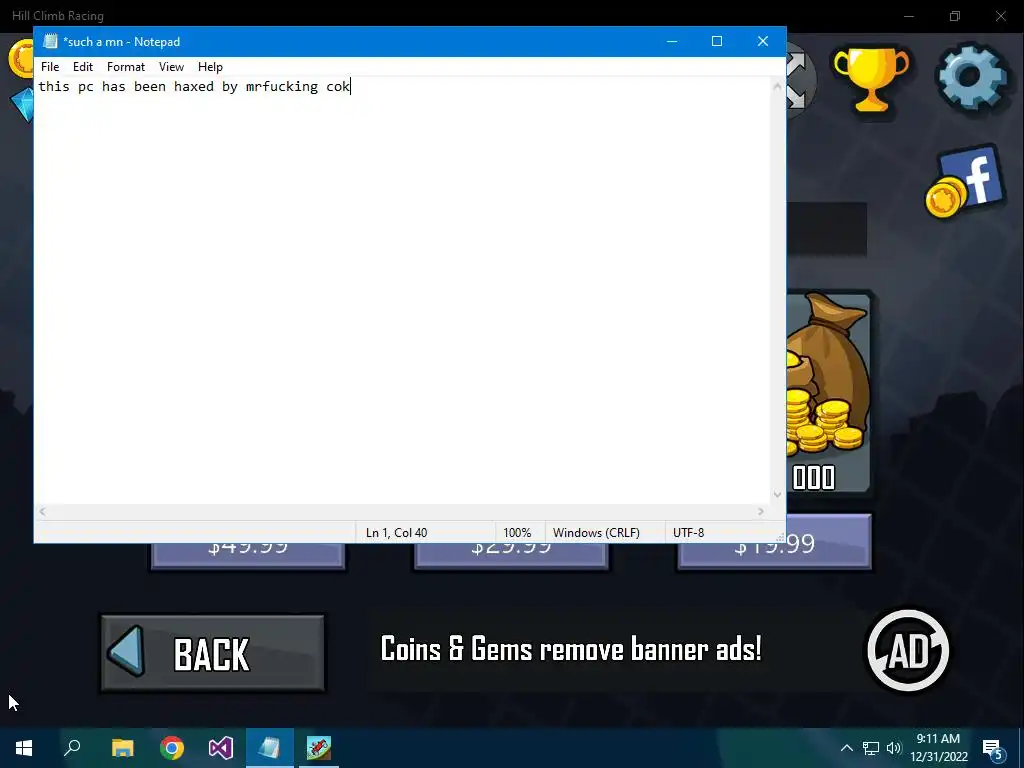
Task: Open the notification center icon
Action: coord(993,749)
